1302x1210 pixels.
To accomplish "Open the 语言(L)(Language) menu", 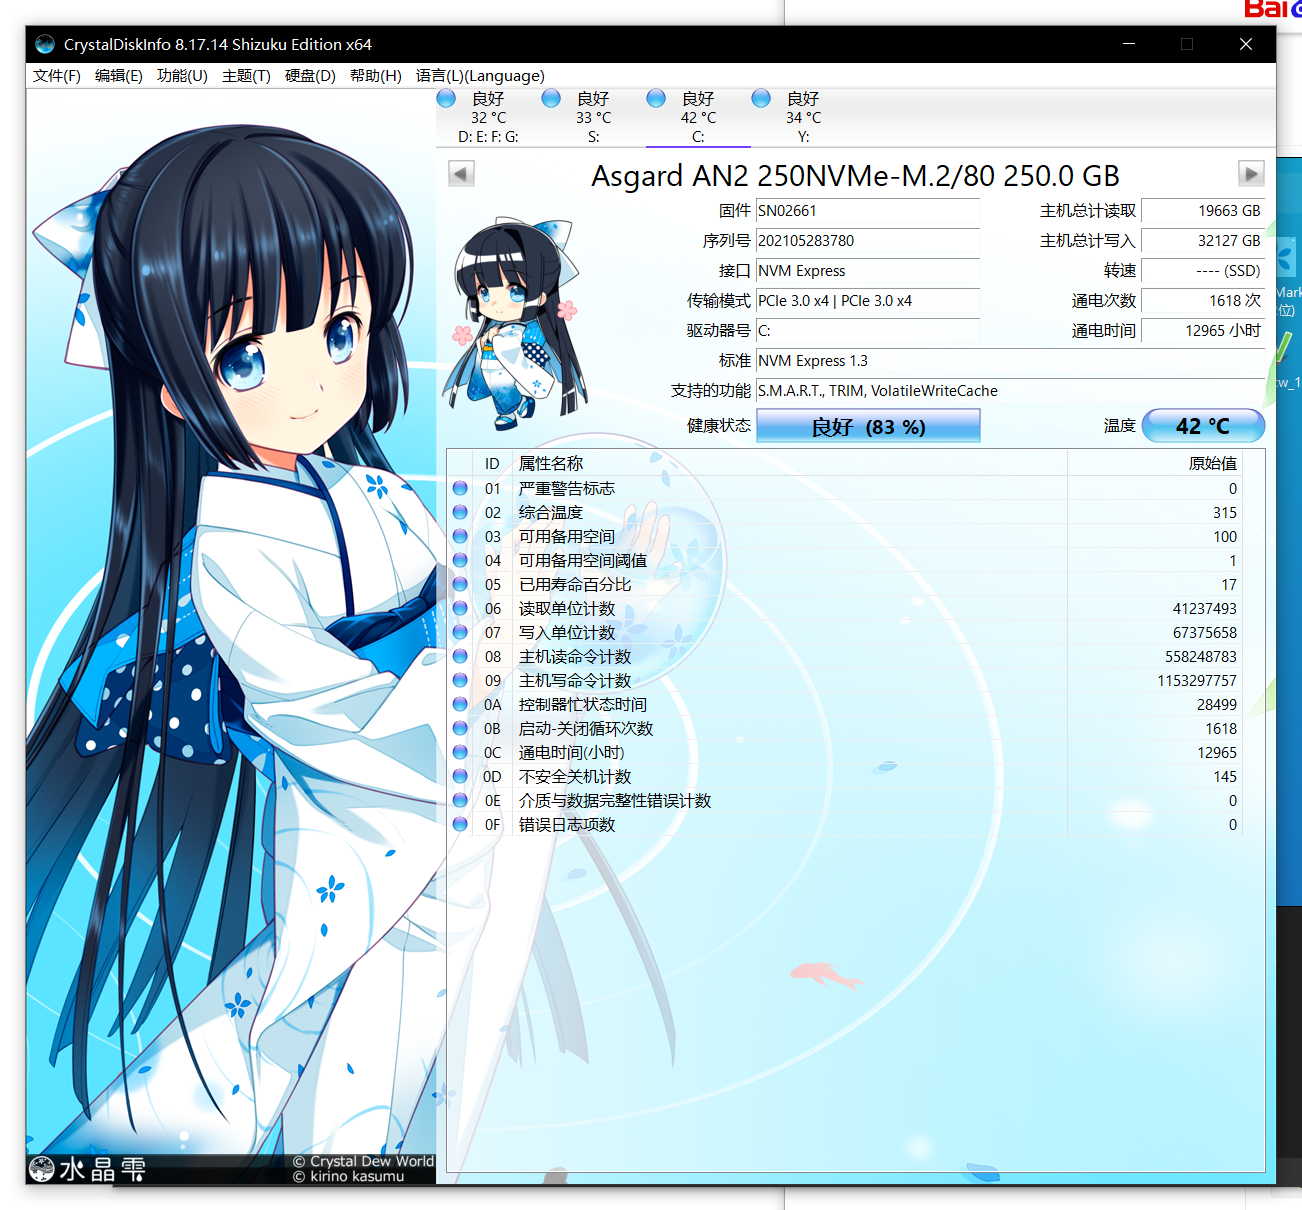I will (x=480, y=76).
